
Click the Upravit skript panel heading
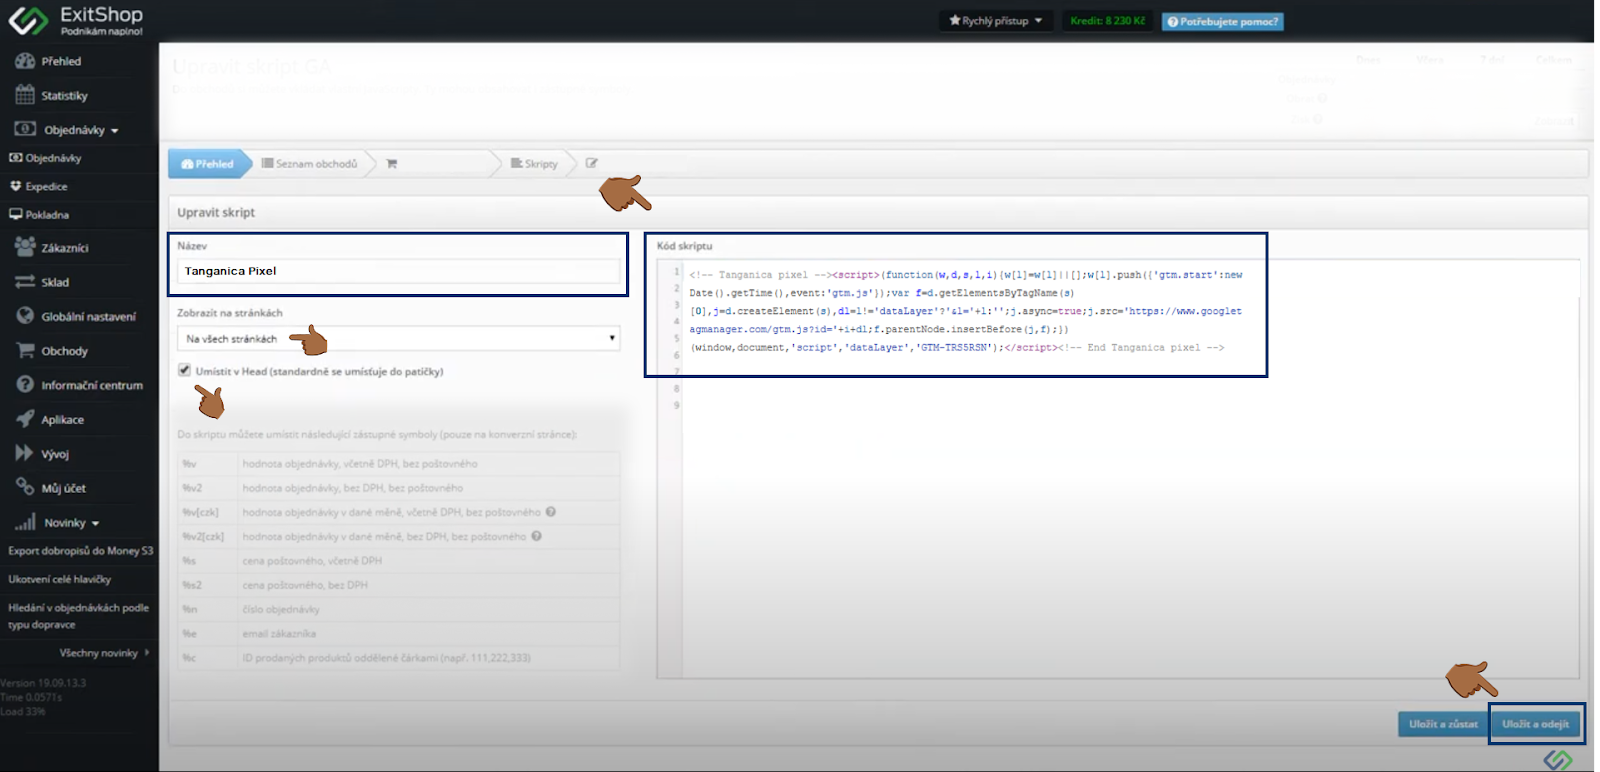click(x=216, y=212)
